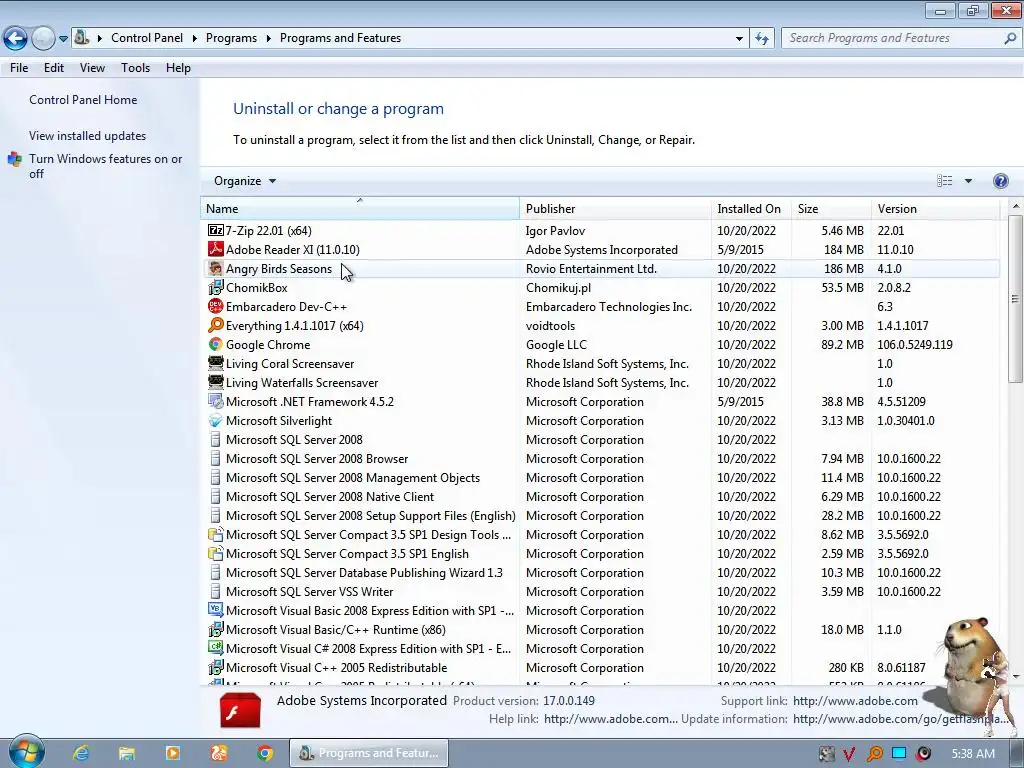Open the View menu
The image size is (1024, 768).
tap(92, 68)
